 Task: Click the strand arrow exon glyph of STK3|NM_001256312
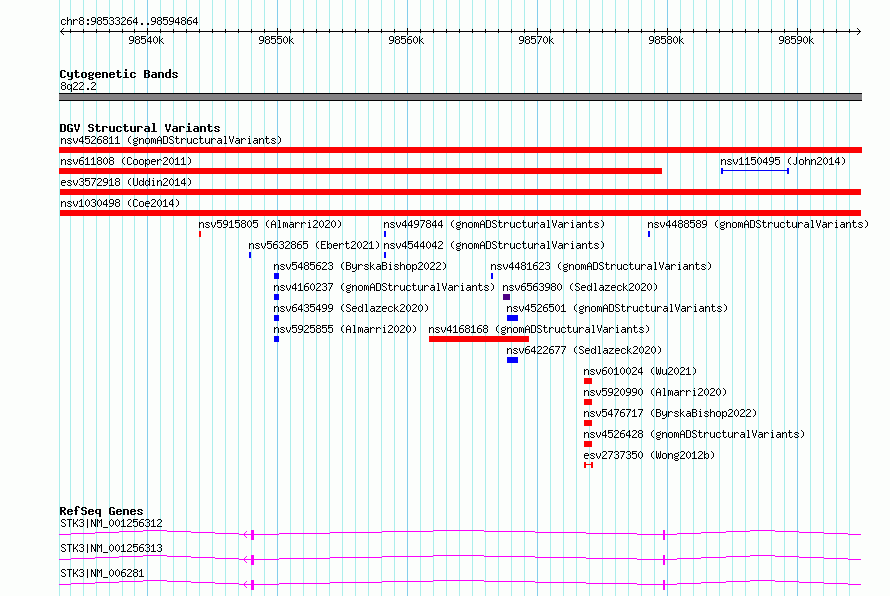pos(249,534)
